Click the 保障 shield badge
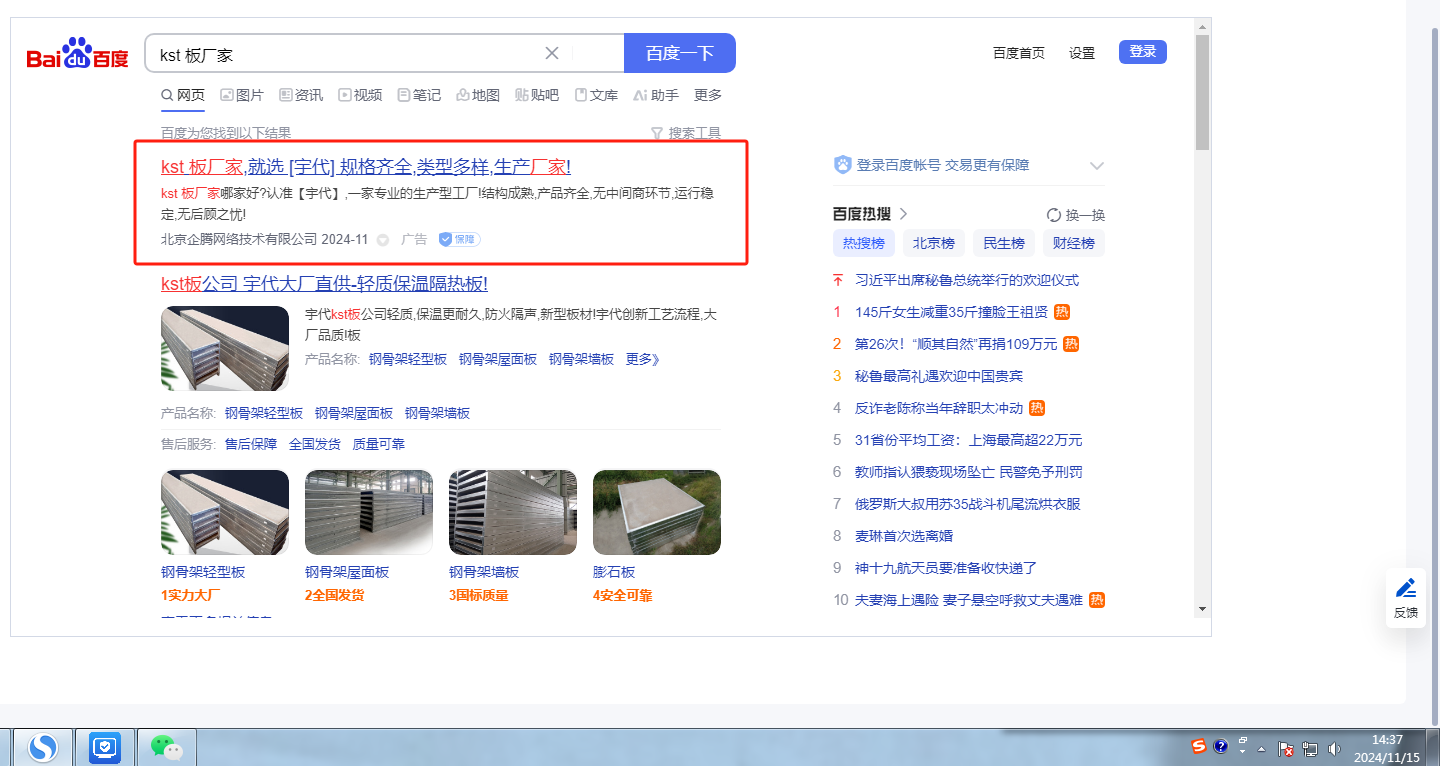The width and height of the screenshot is (1440, 766). tap(460, 240)
